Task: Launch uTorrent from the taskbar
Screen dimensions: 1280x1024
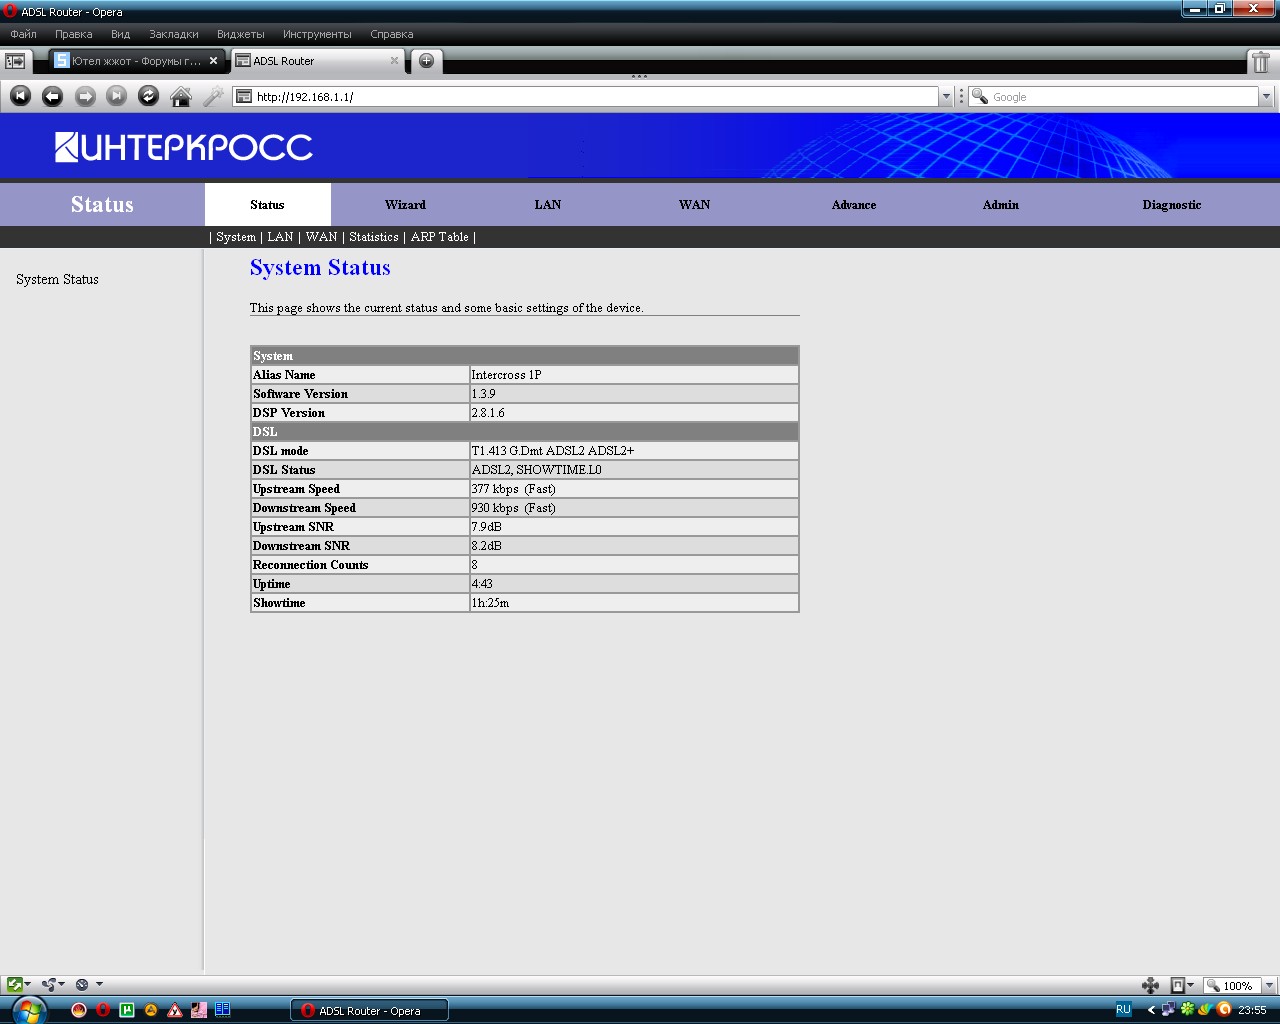Action: pyautogui.click(x=127, y=1010)
